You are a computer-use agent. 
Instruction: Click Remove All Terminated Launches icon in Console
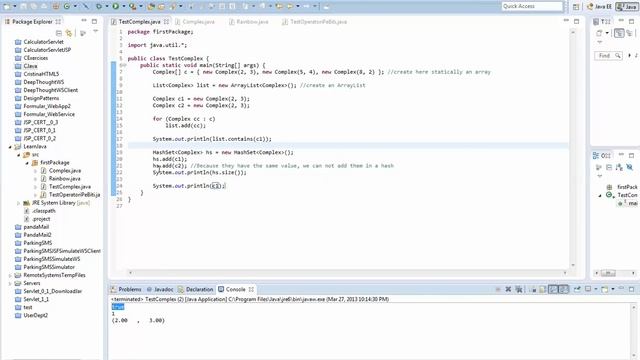pos(519,289)
